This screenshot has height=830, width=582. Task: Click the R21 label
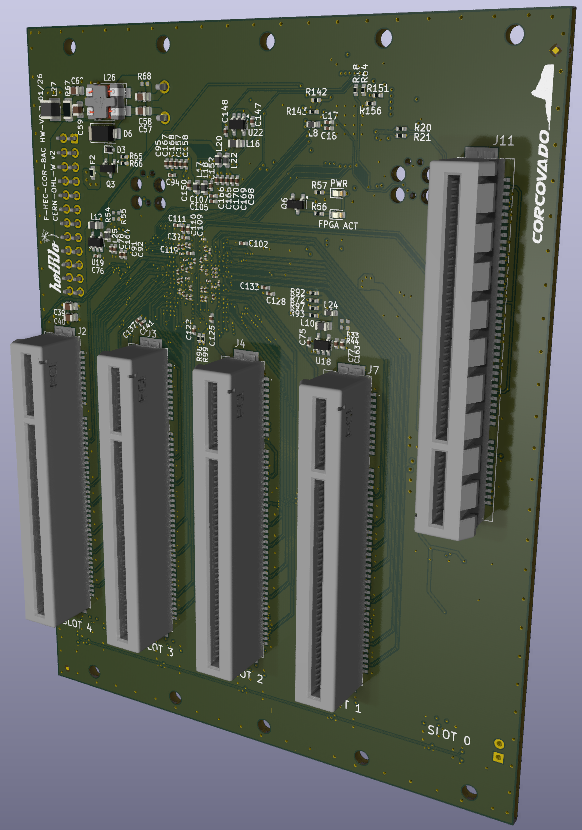423,137
